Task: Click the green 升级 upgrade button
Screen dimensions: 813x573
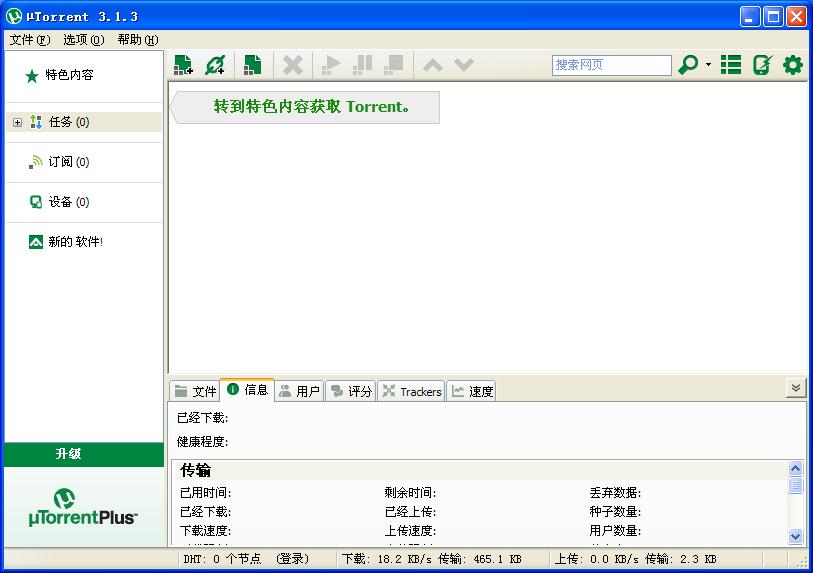Action: [x=84, y=454]
